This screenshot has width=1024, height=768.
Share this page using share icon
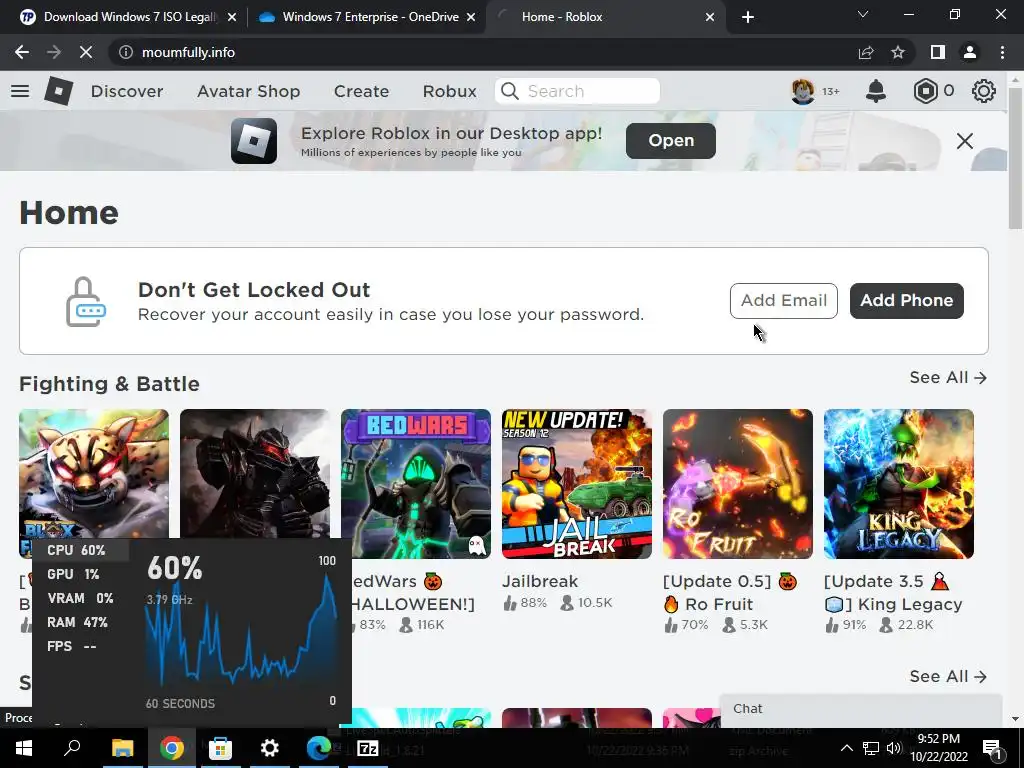tap(866, 52)
